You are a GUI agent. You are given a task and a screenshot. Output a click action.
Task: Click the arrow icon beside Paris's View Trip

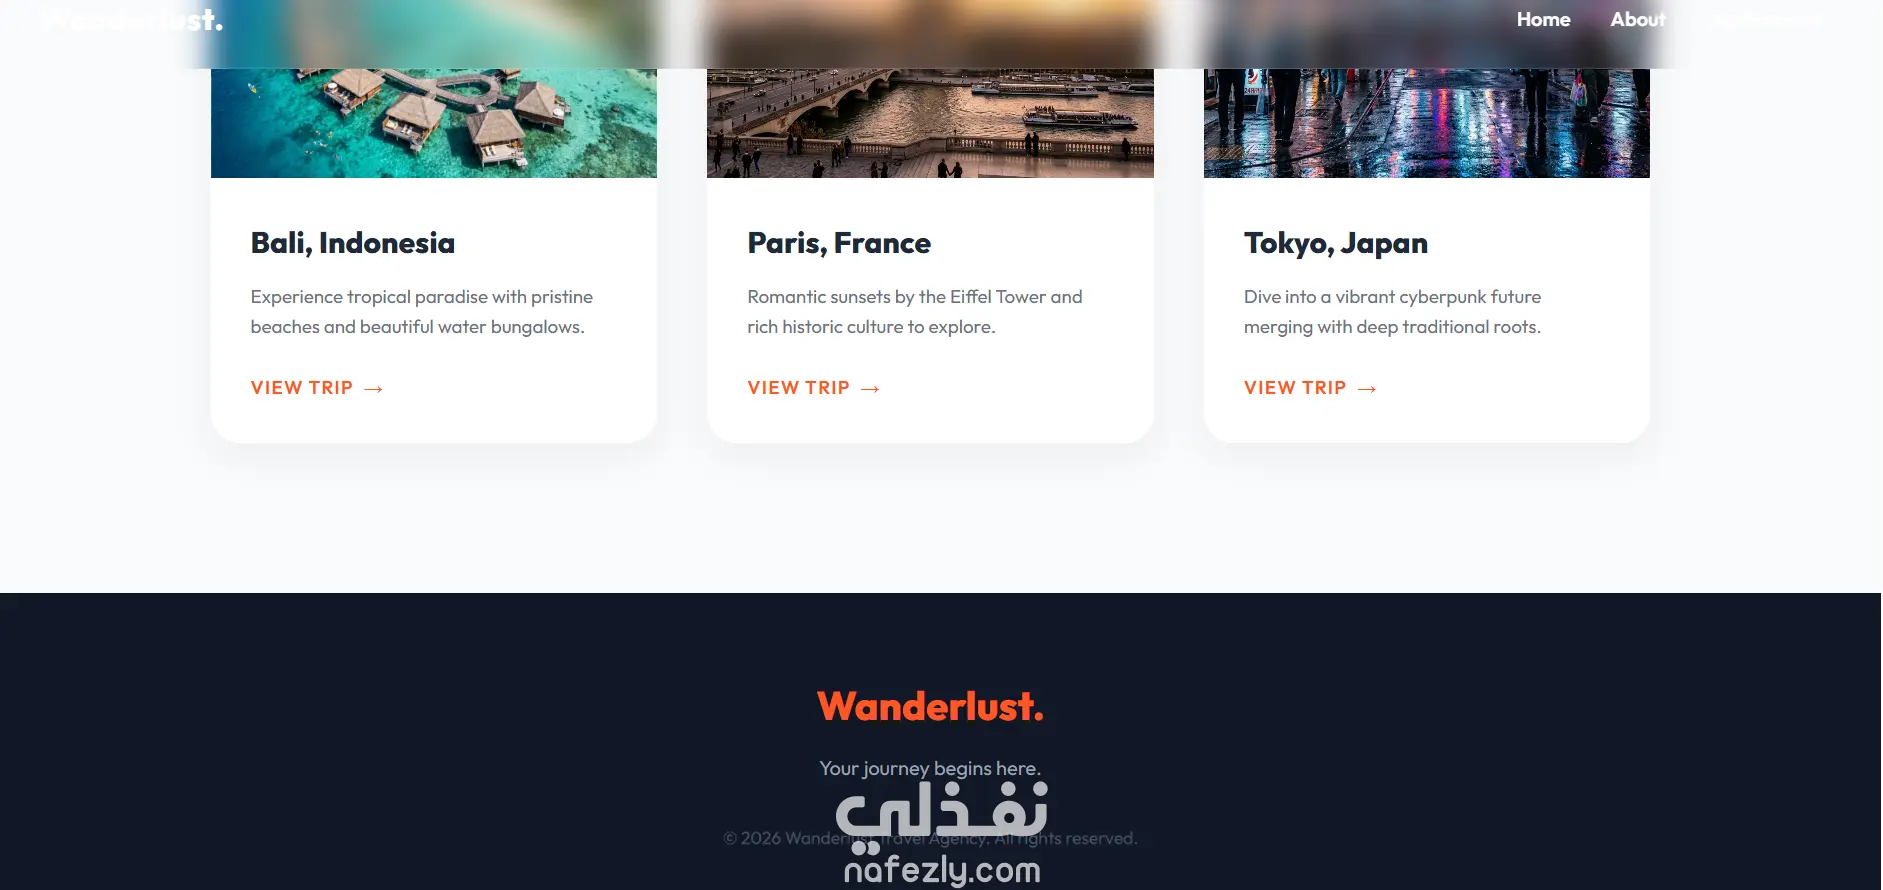pyautogui.click(x=870, y=389)
